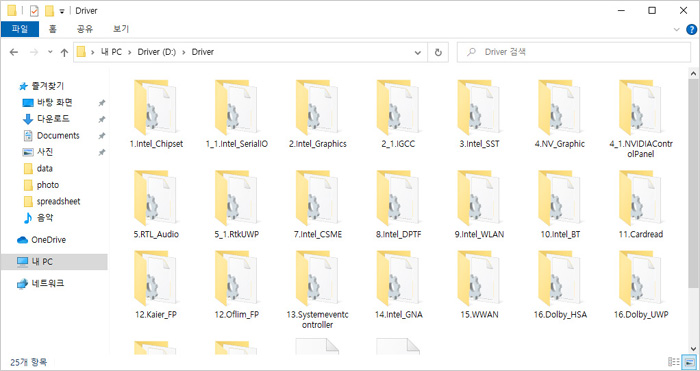Click the Help question mark icon
The height and width of the screenshot is (371, 700).
click(x=691, y=29)
